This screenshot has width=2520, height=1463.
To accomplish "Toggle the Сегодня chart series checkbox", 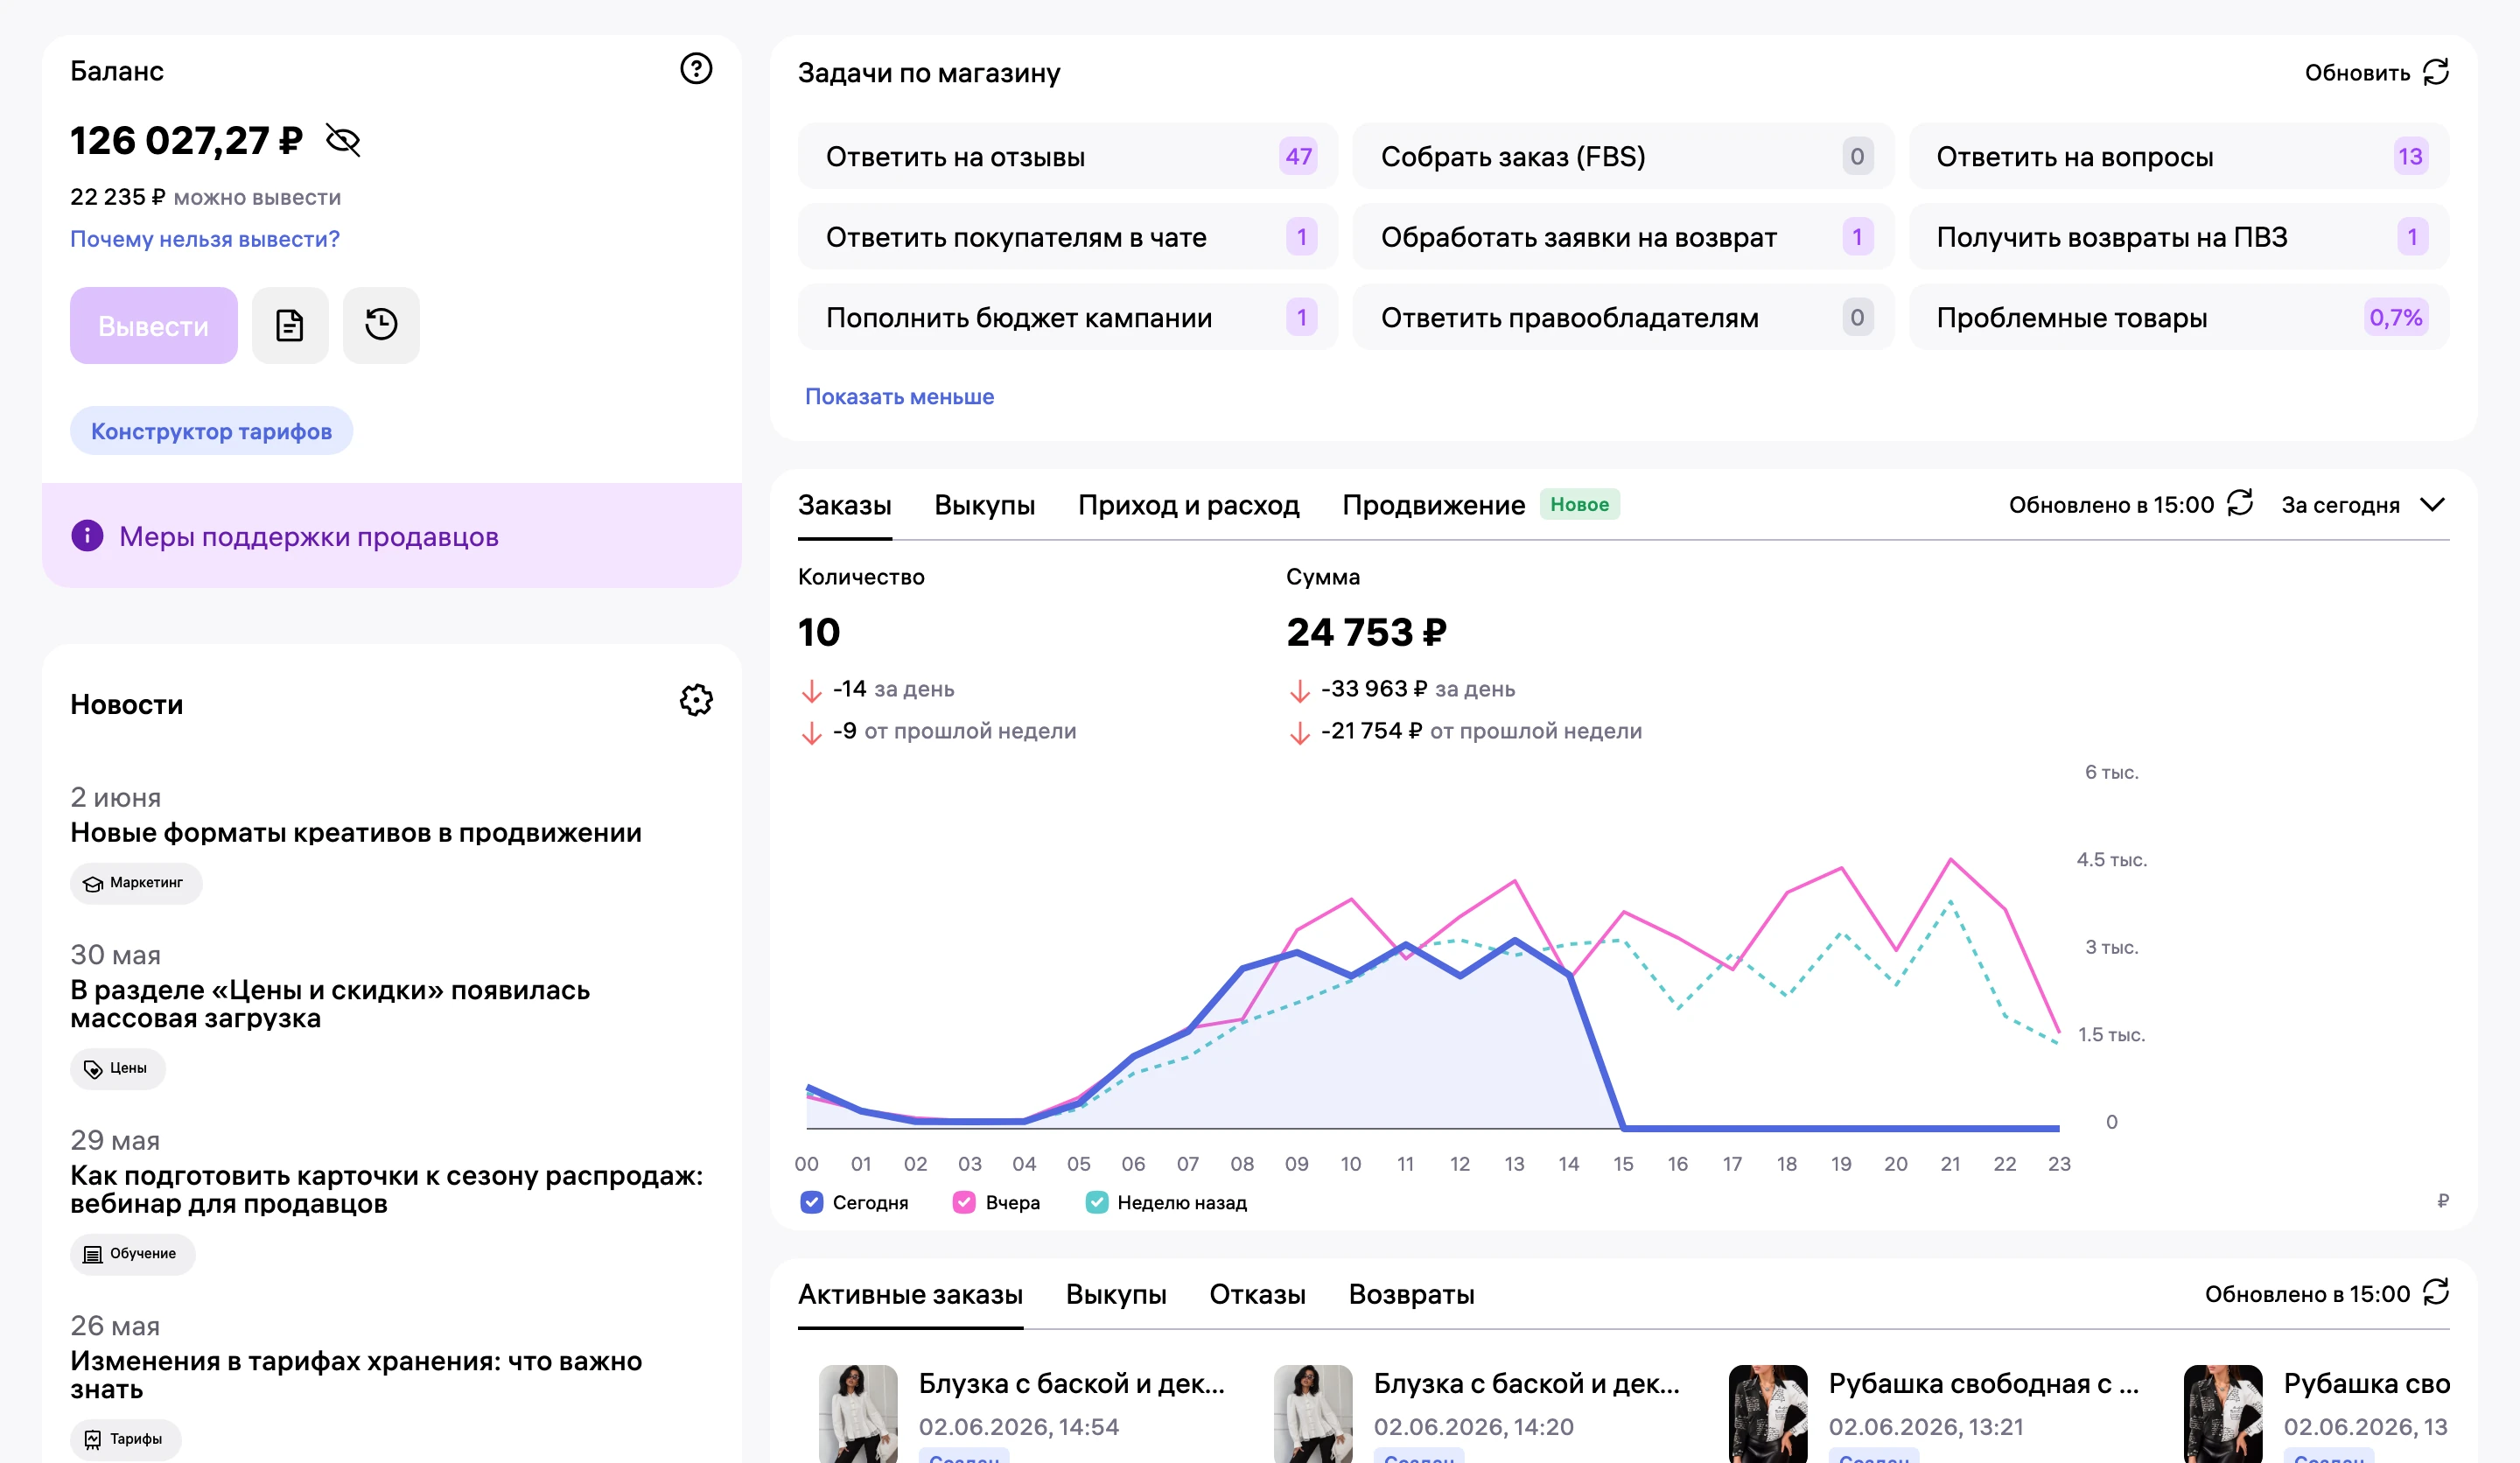I will point(812,1202).
